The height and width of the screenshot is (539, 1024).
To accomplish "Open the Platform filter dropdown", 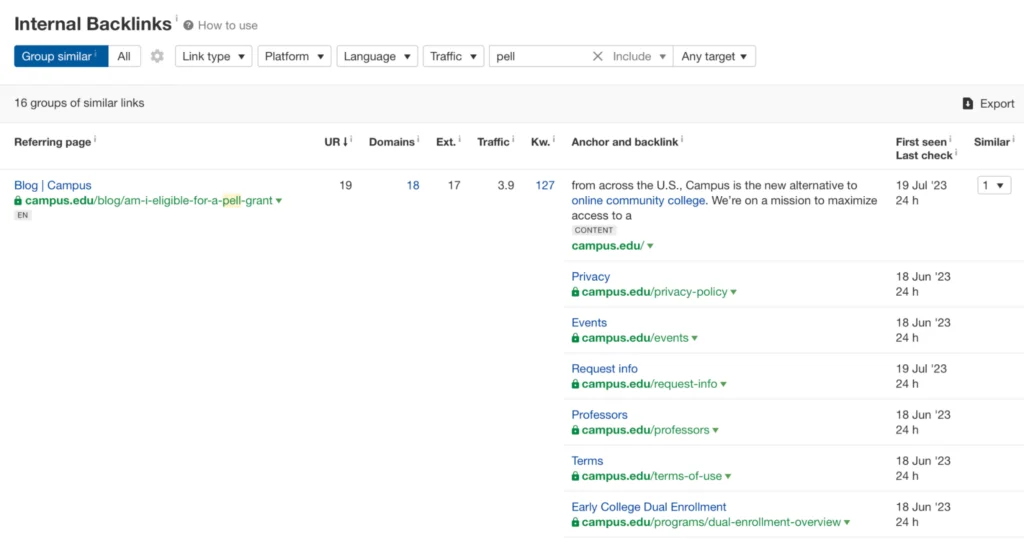I will [295, 56].
